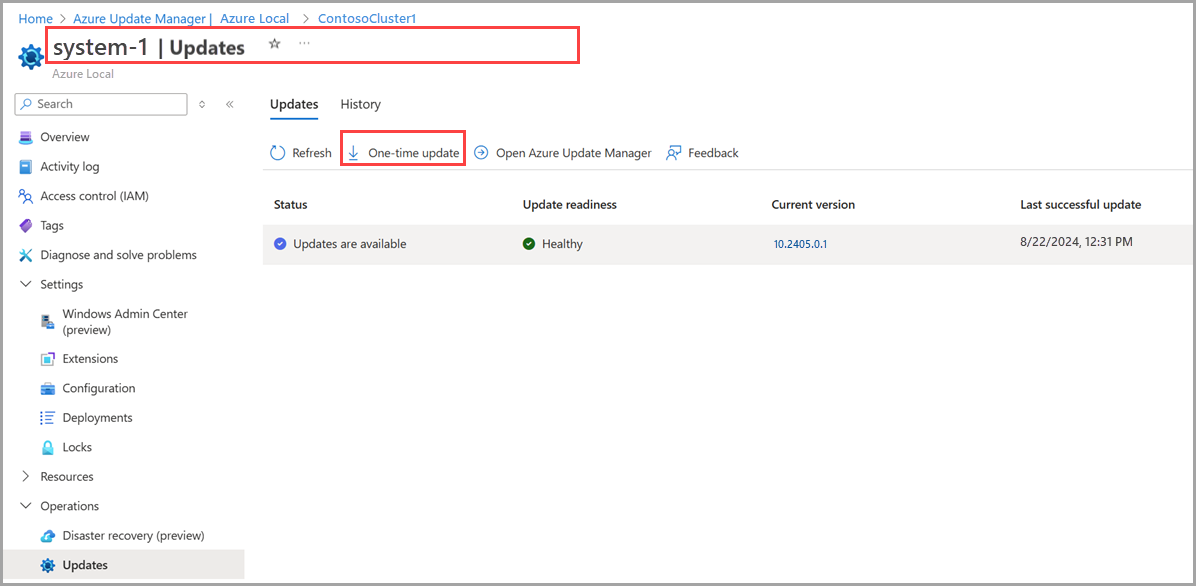Click the '8/22/2024, 12:31 PM' cell
1196x586 pixels.
1076,242
